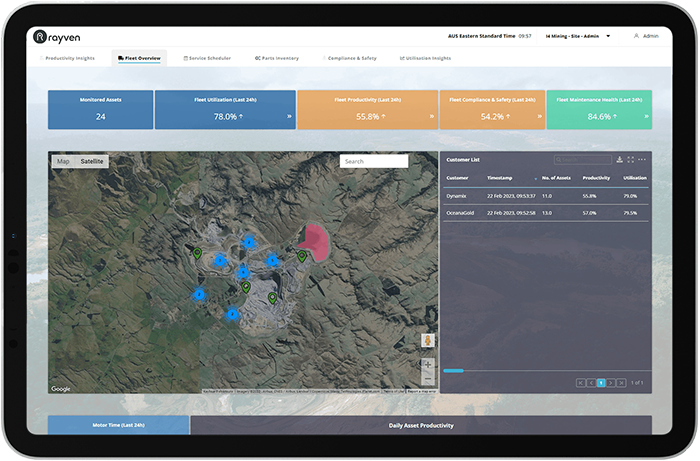Expand Customer List to fullscreen
Viewport: 700px width, 461px height.
point(631,160)
